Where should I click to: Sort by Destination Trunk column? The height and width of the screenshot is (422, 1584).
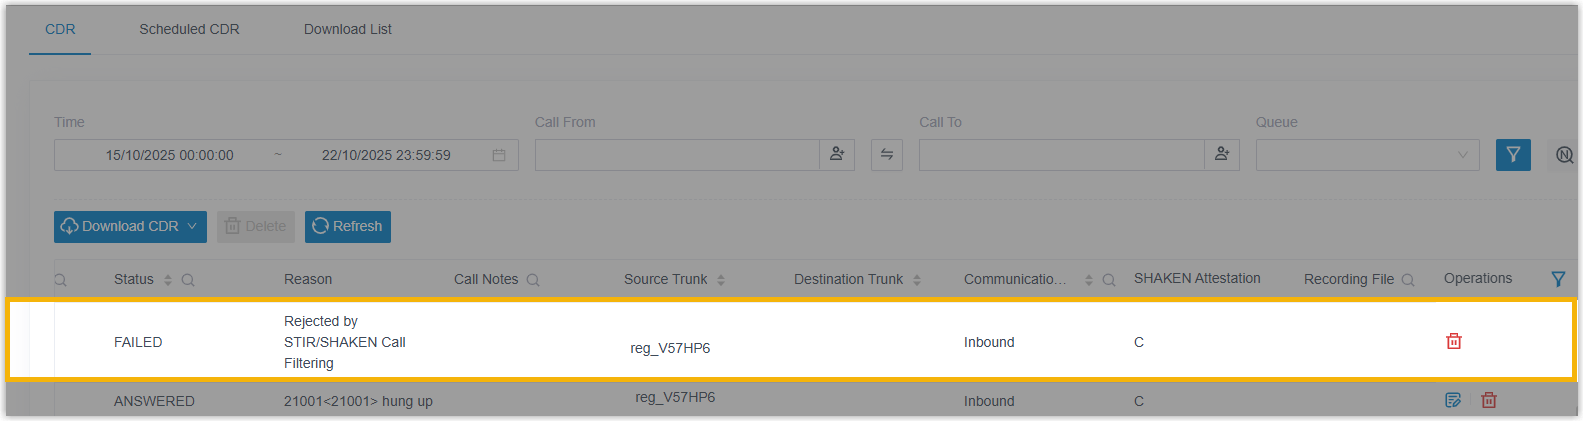[x=917, y=280]
